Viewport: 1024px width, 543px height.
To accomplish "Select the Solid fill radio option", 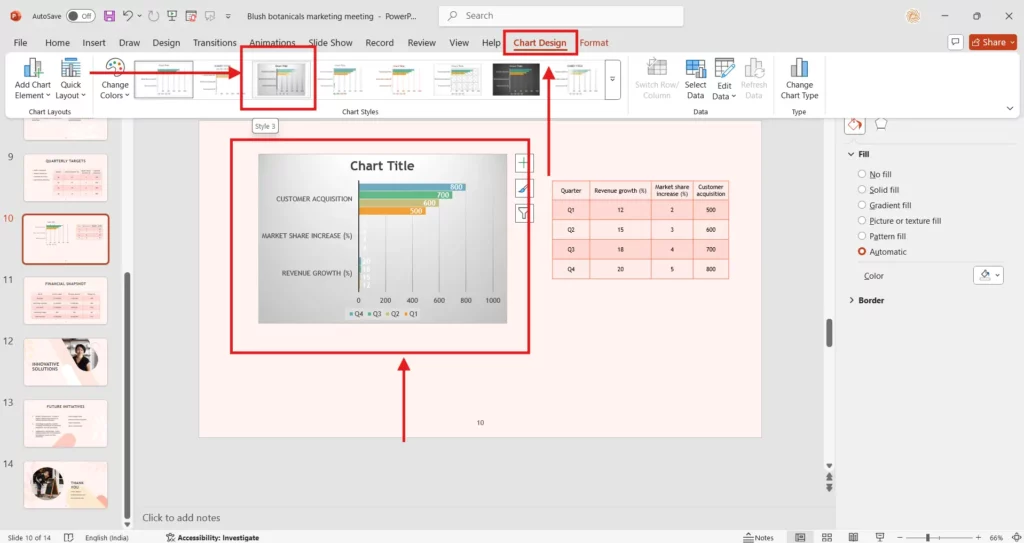I will click(862, 190).
